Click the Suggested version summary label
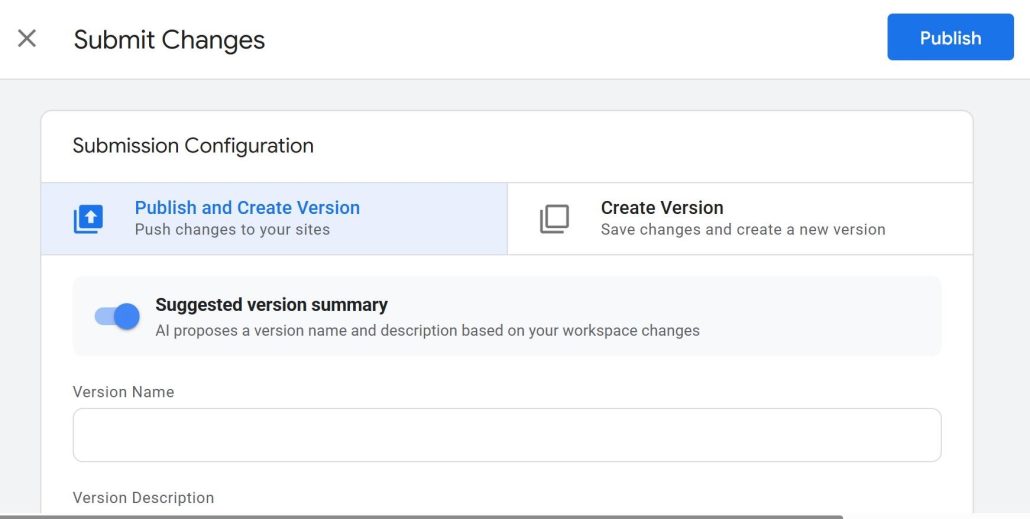Screen dimensions: 1030x519 click(271, 305)
